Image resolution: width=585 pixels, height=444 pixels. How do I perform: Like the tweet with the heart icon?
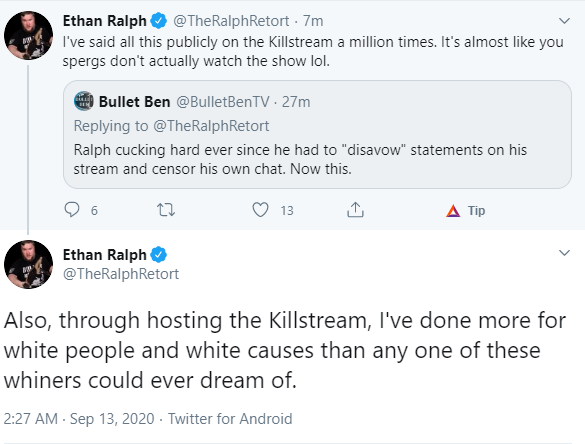click(x=260, y=210)
